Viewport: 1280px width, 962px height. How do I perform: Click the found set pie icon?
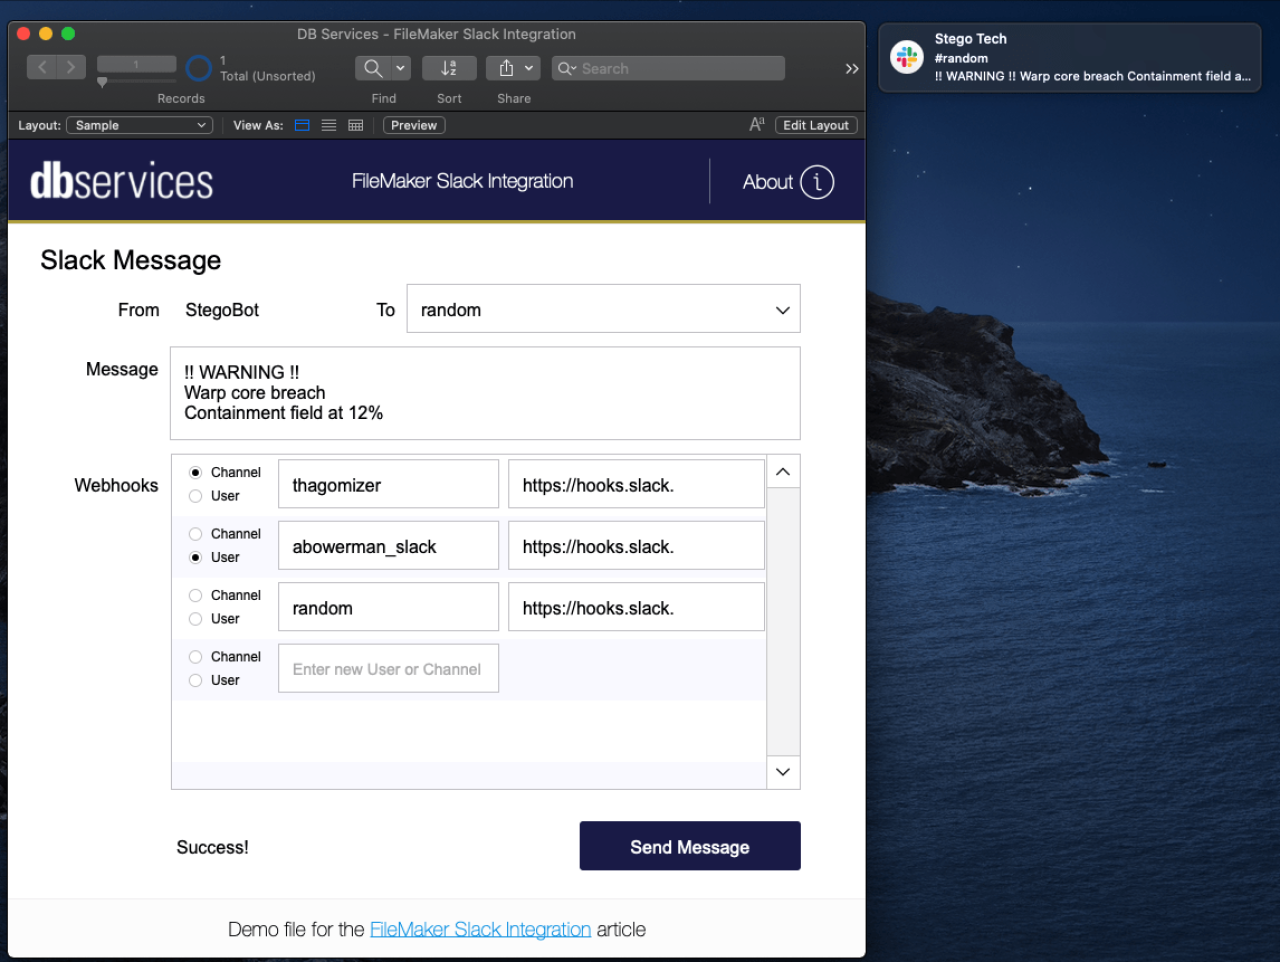[199, 68]
